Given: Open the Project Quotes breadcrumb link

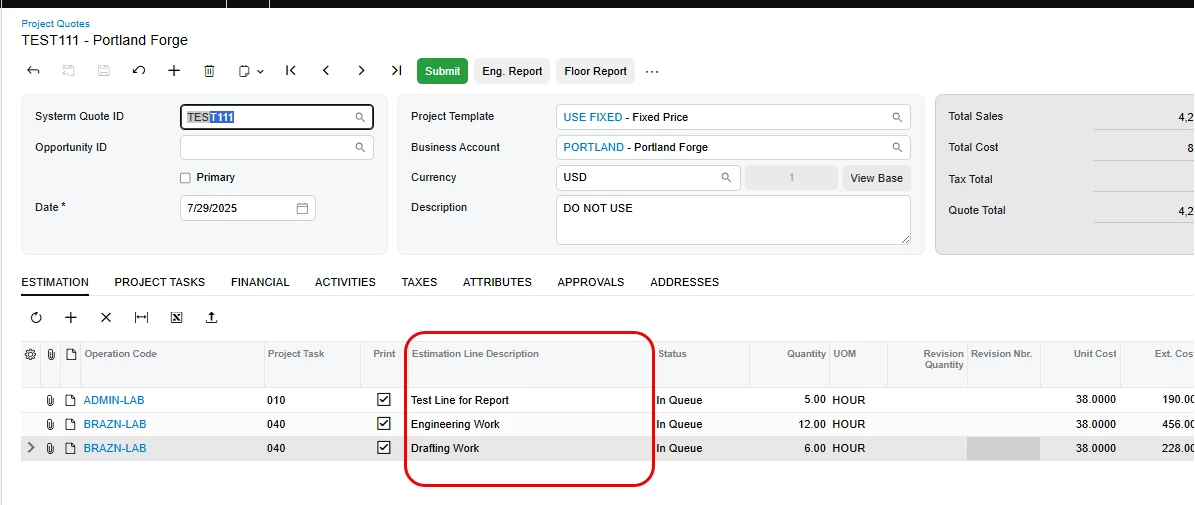Looking at the screenshot, I should coord(55,24).
